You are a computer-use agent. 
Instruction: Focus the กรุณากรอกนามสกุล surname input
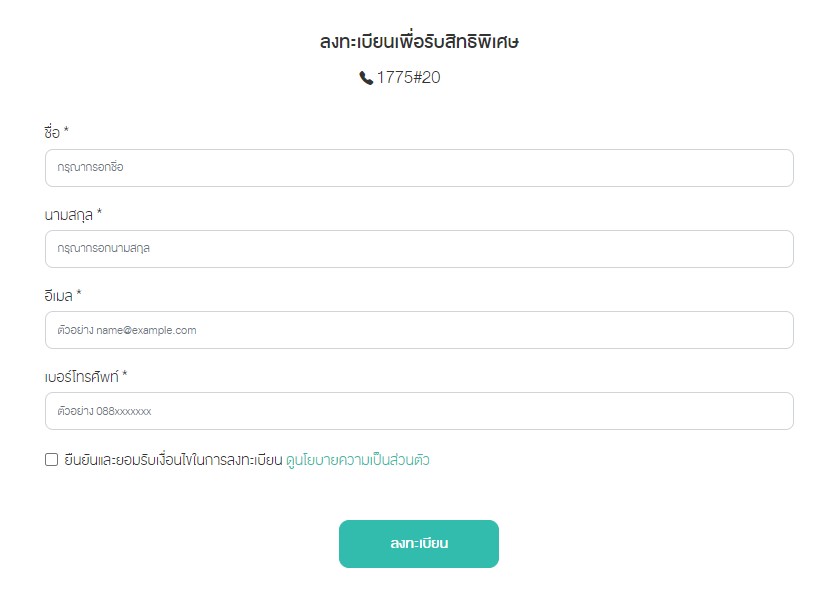pos(419,249)
